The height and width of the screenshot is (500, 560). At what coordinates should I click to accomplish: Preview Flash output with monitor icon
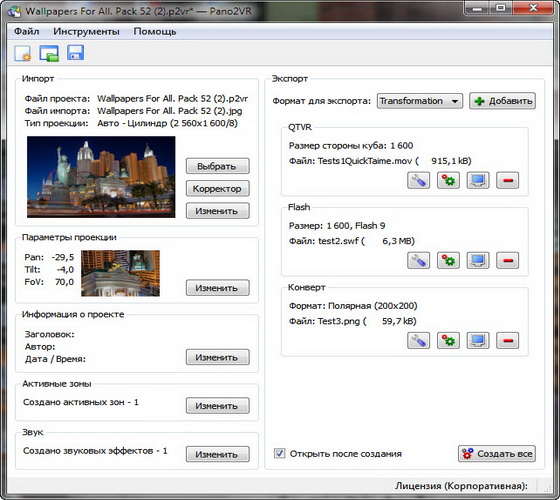click(478, 260)
